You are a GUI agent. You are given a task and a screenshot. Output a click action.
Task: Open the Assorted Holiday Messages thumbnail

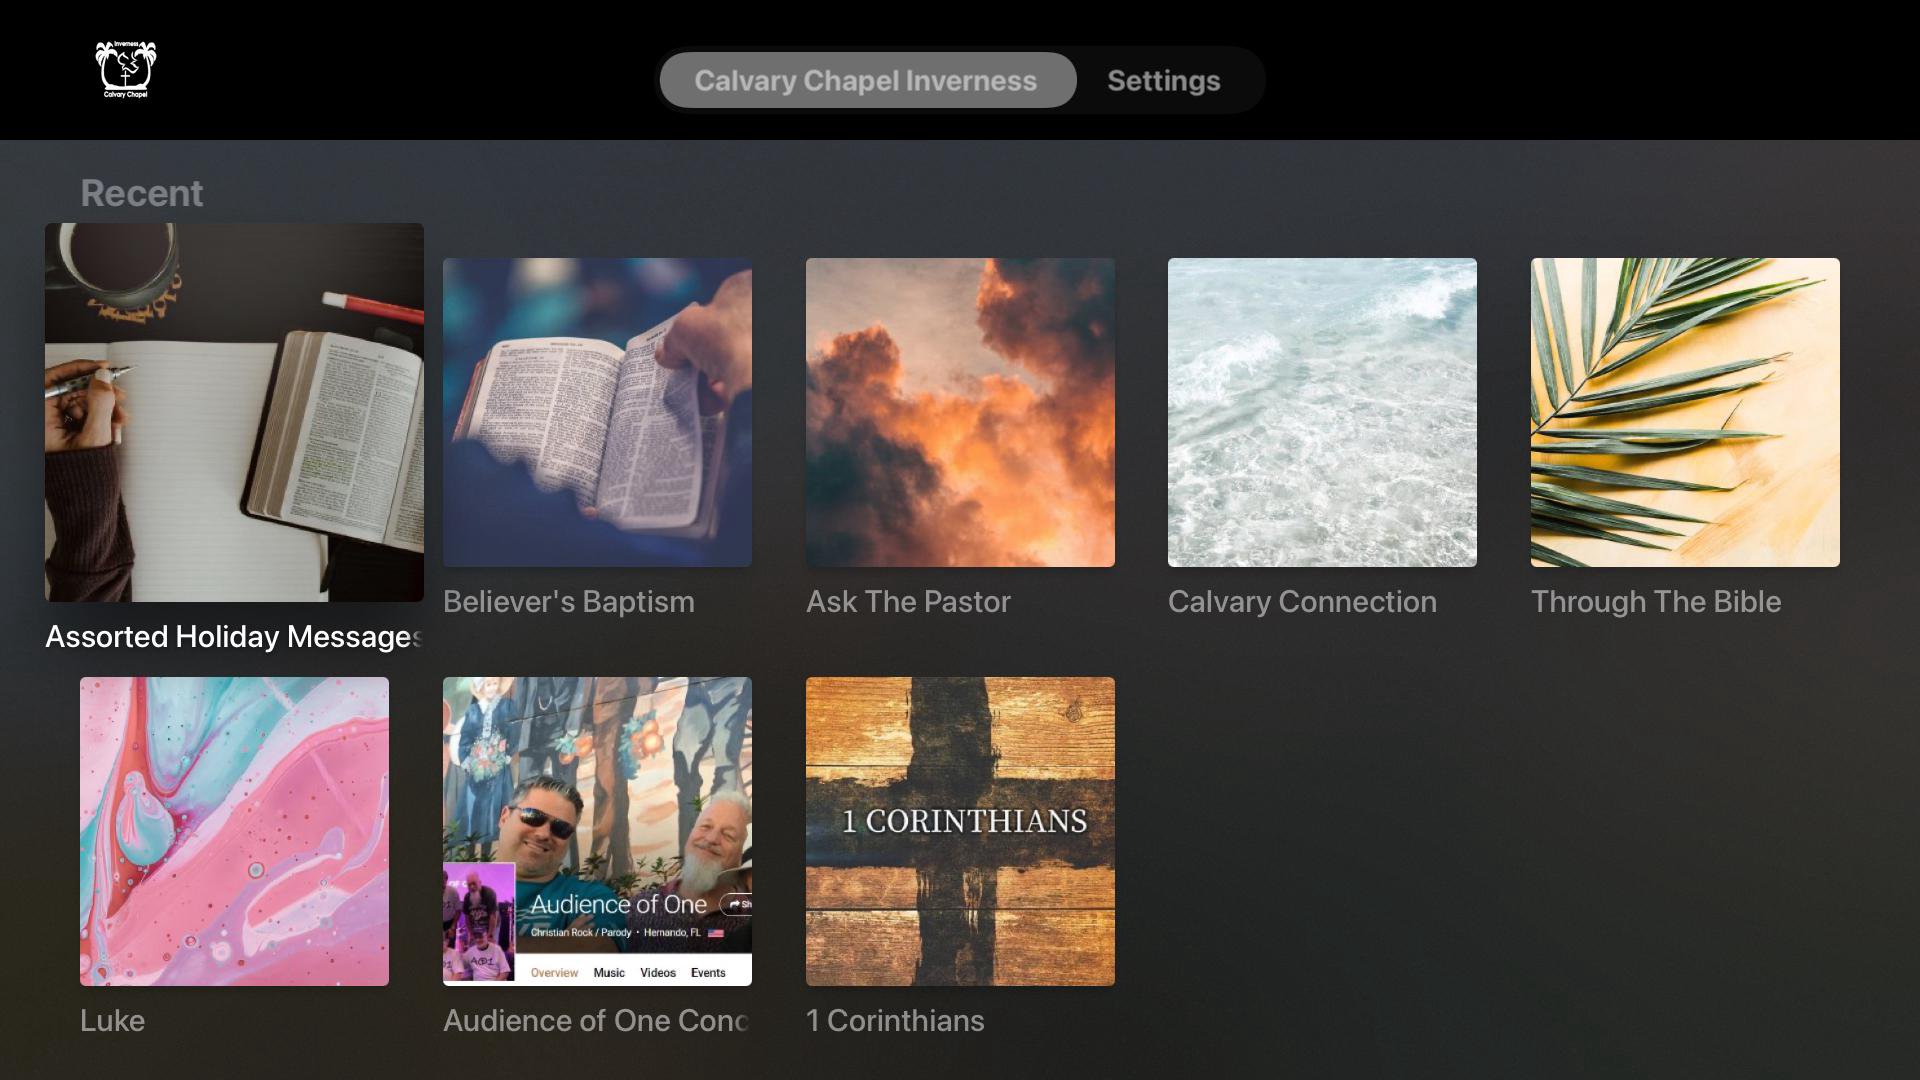click(234, 412)
